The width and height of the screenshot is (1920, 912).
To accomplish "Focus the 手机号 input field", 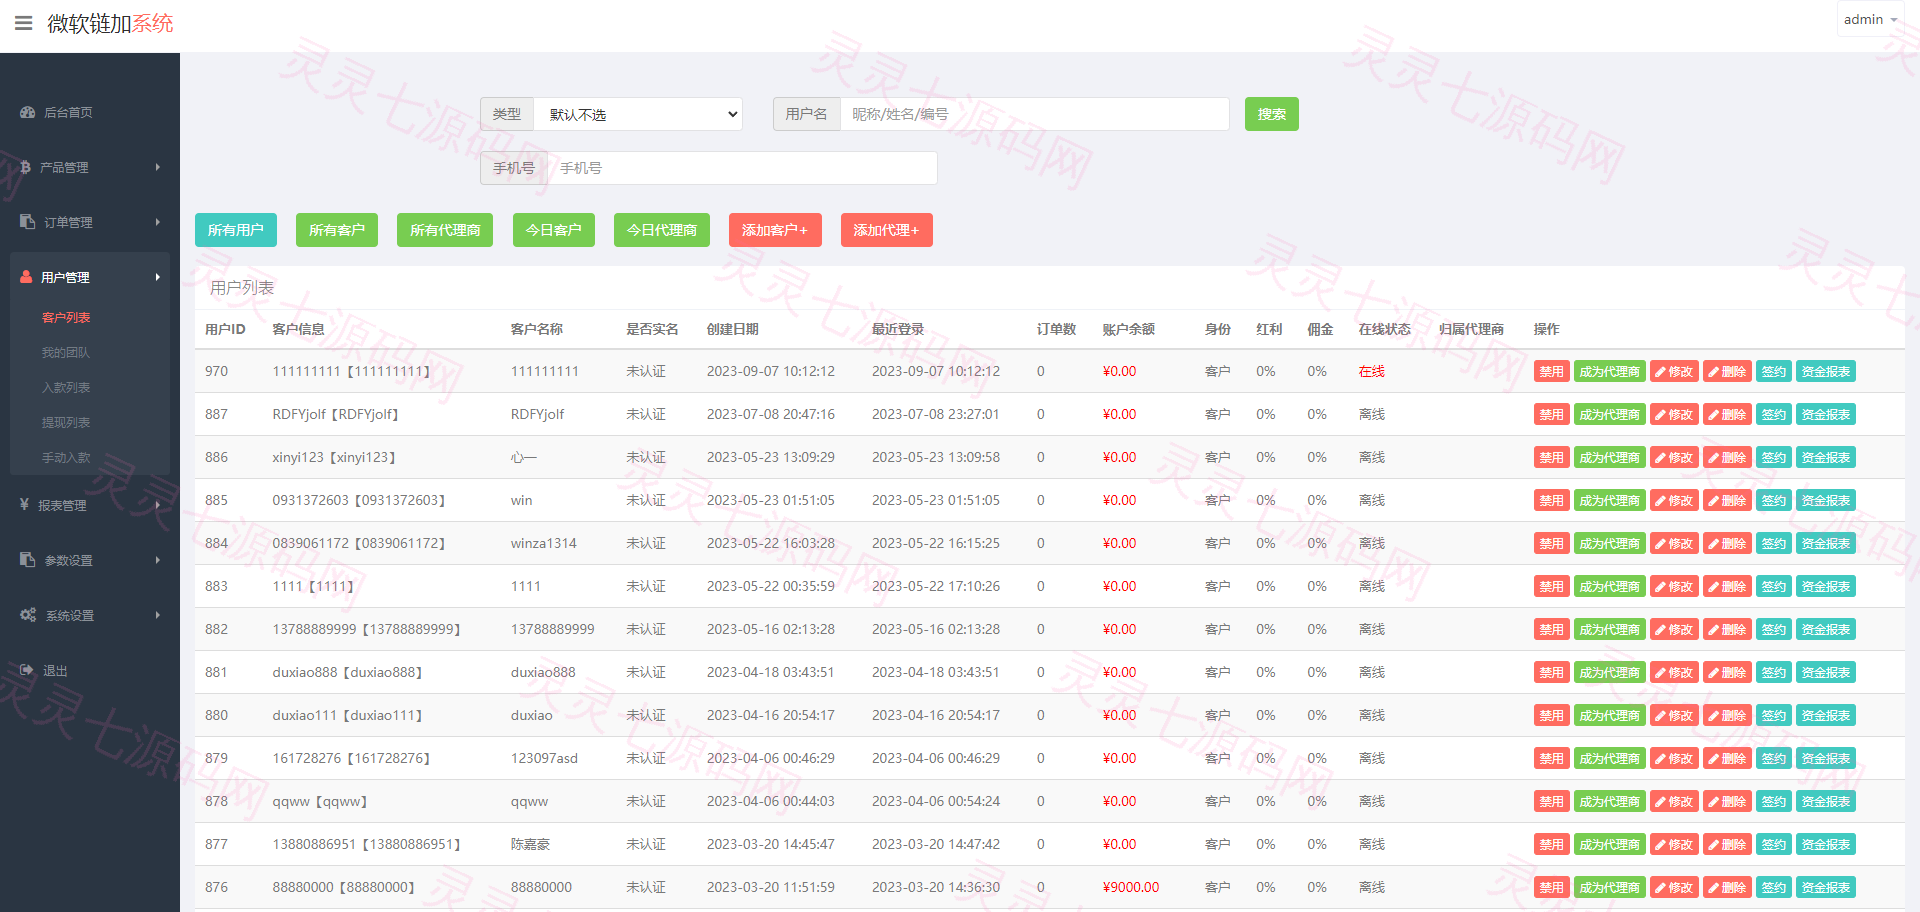I will [743, 168].
